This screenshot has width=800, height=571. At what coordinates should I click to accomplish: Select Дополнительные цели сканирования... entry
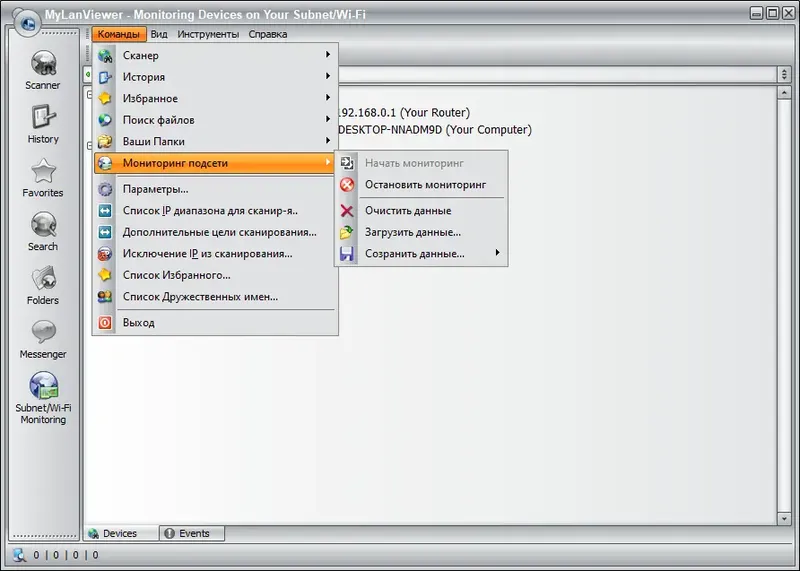(215, 232)
